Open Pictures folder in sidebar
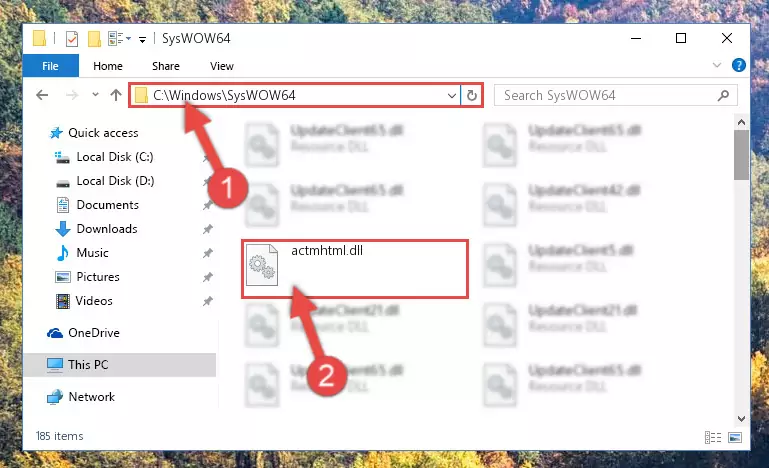 tap(98, 277)
